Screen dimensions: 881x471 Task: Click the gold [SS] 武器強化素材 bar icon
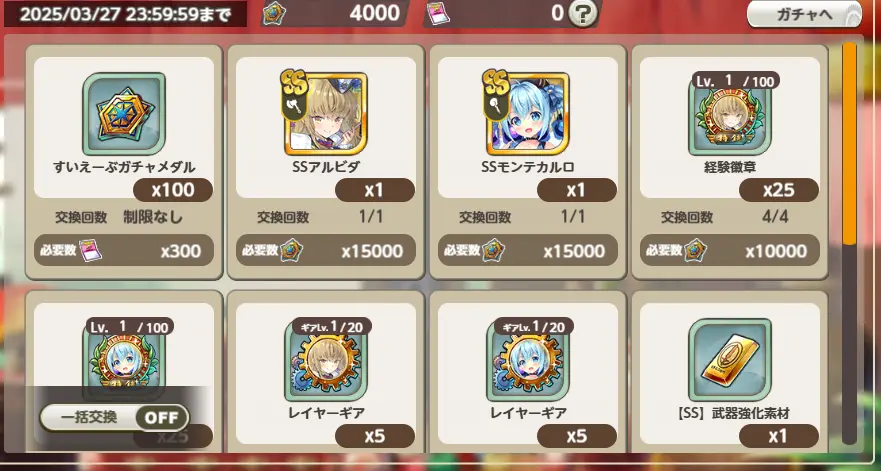pos(730,360)
